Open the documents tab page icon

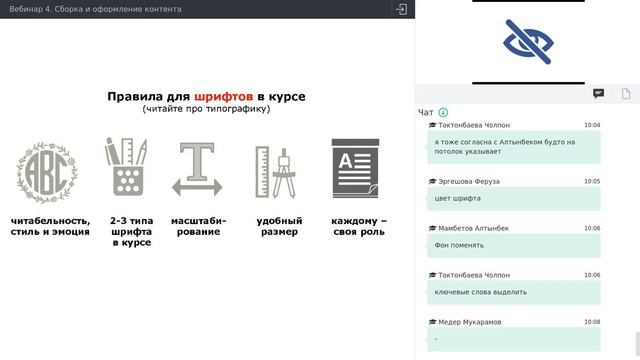[x=626, y=94]
